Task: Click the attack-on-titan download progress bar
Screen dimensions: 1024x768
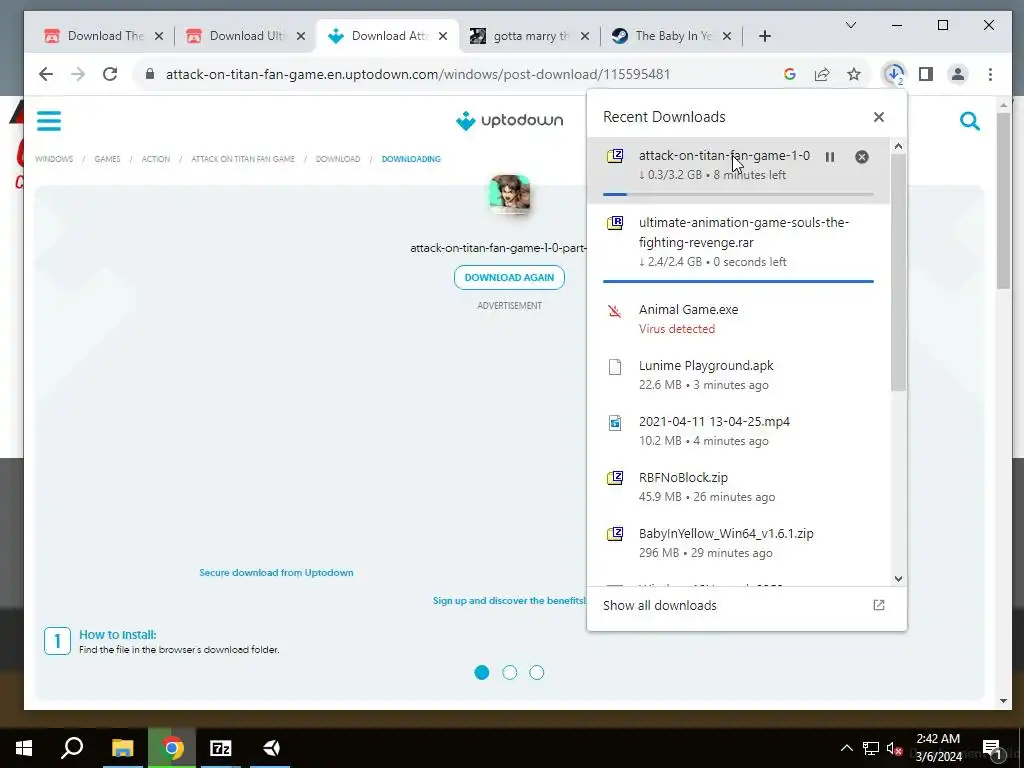Action: coord(739,194)
